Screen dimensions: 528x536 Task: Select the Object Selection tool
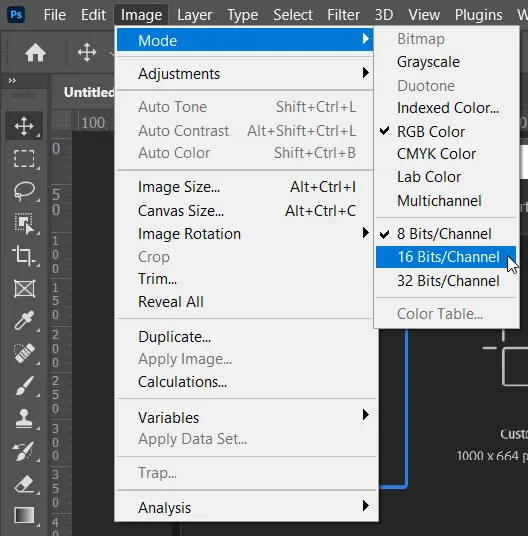pos(24,224)
